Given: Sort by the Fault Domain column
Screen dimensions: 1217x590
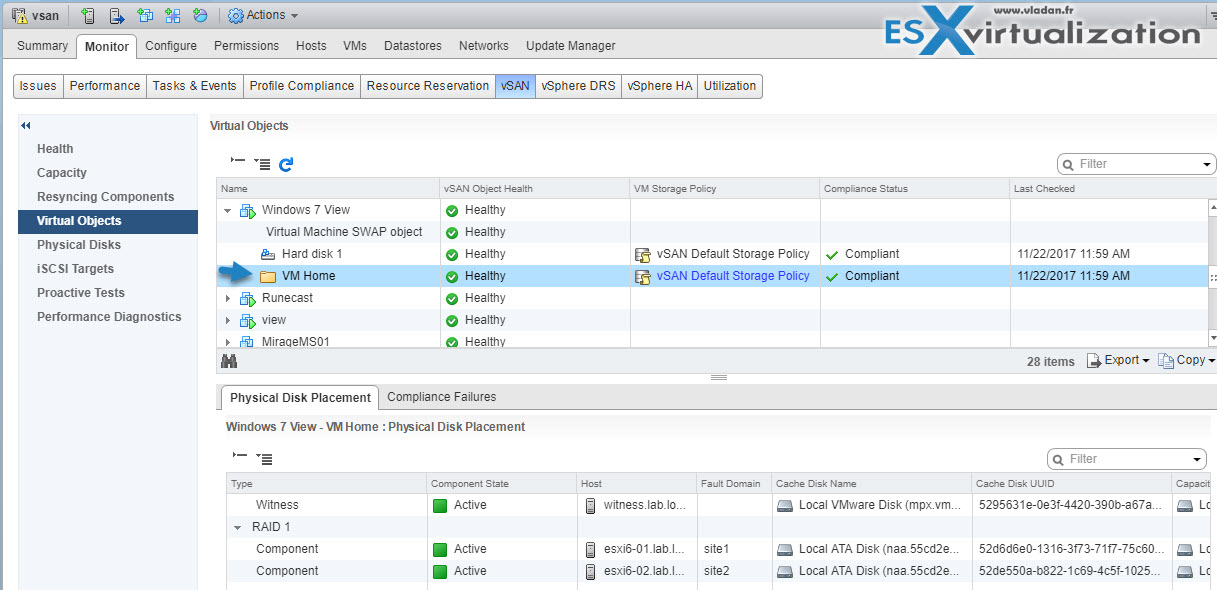Looking at the screenshot, I should [734, 484].
